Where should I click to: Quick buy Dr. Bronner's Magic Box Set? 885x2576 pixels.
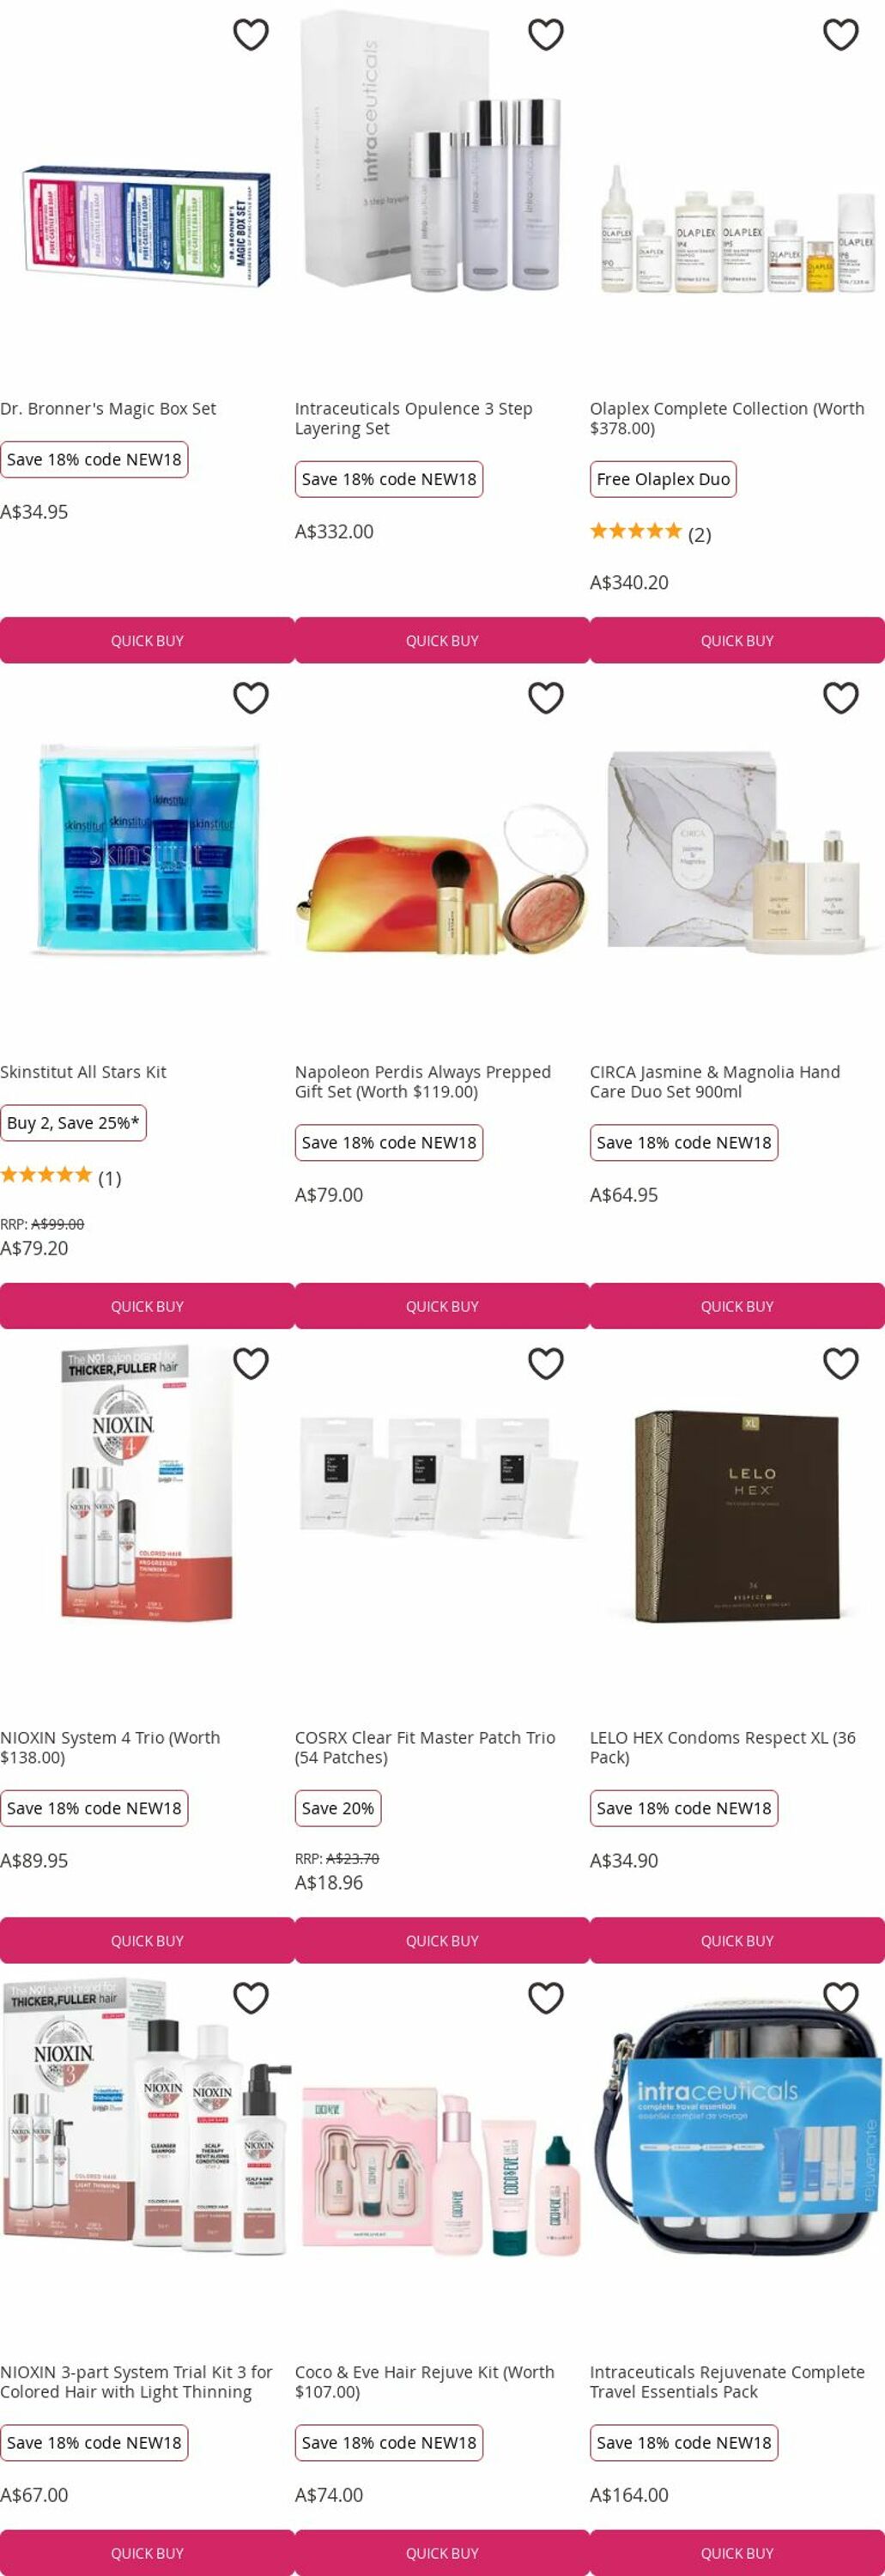[x=147, y=640]
